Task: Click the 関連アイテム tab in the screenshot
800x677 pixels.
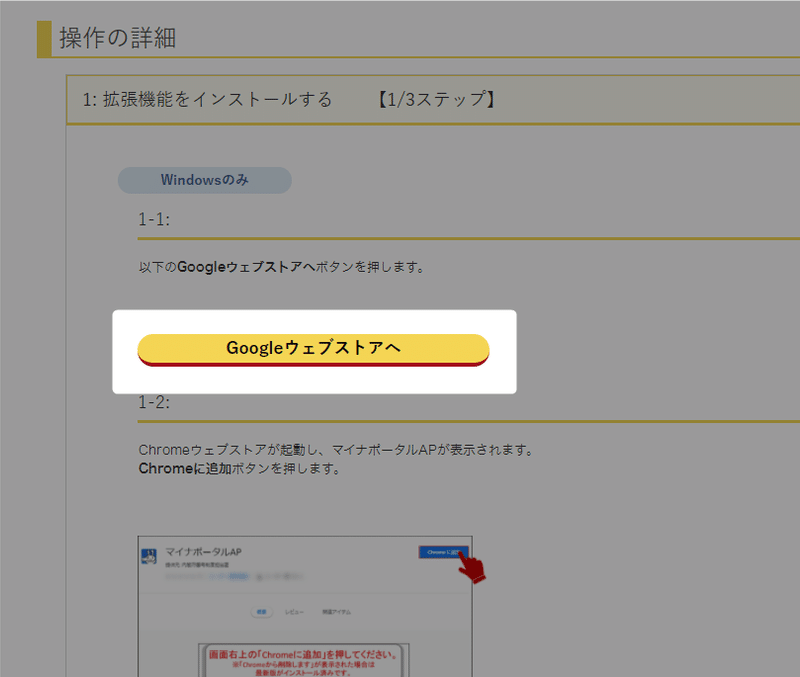Action: pos(336,612)
